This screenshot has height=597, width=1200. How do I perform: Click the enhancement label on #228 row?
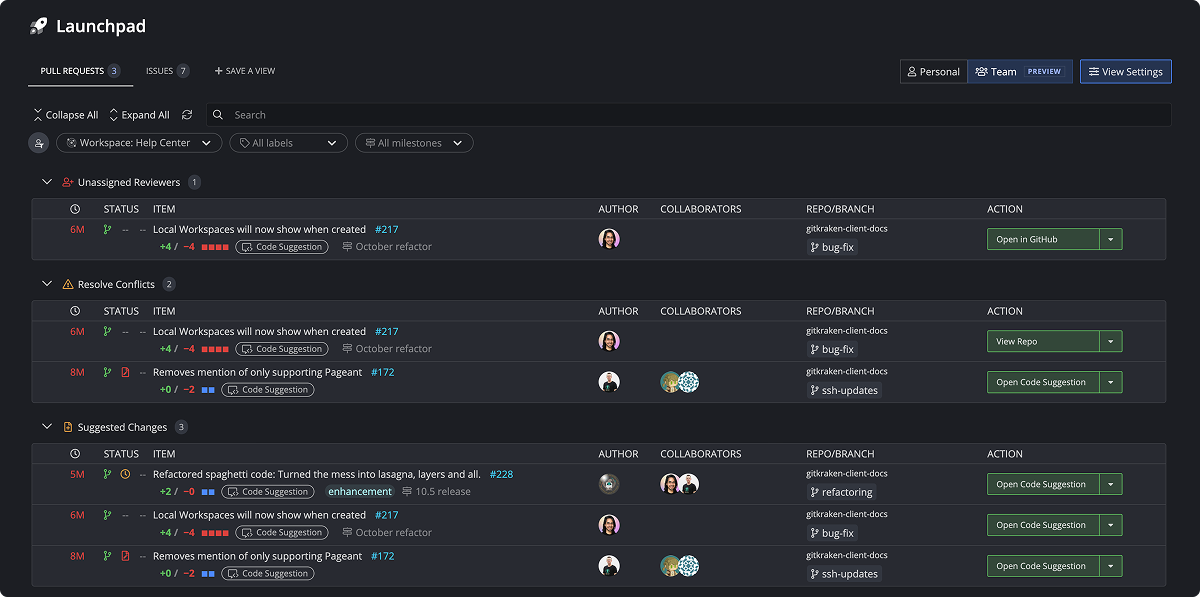(x=360, y=492)
